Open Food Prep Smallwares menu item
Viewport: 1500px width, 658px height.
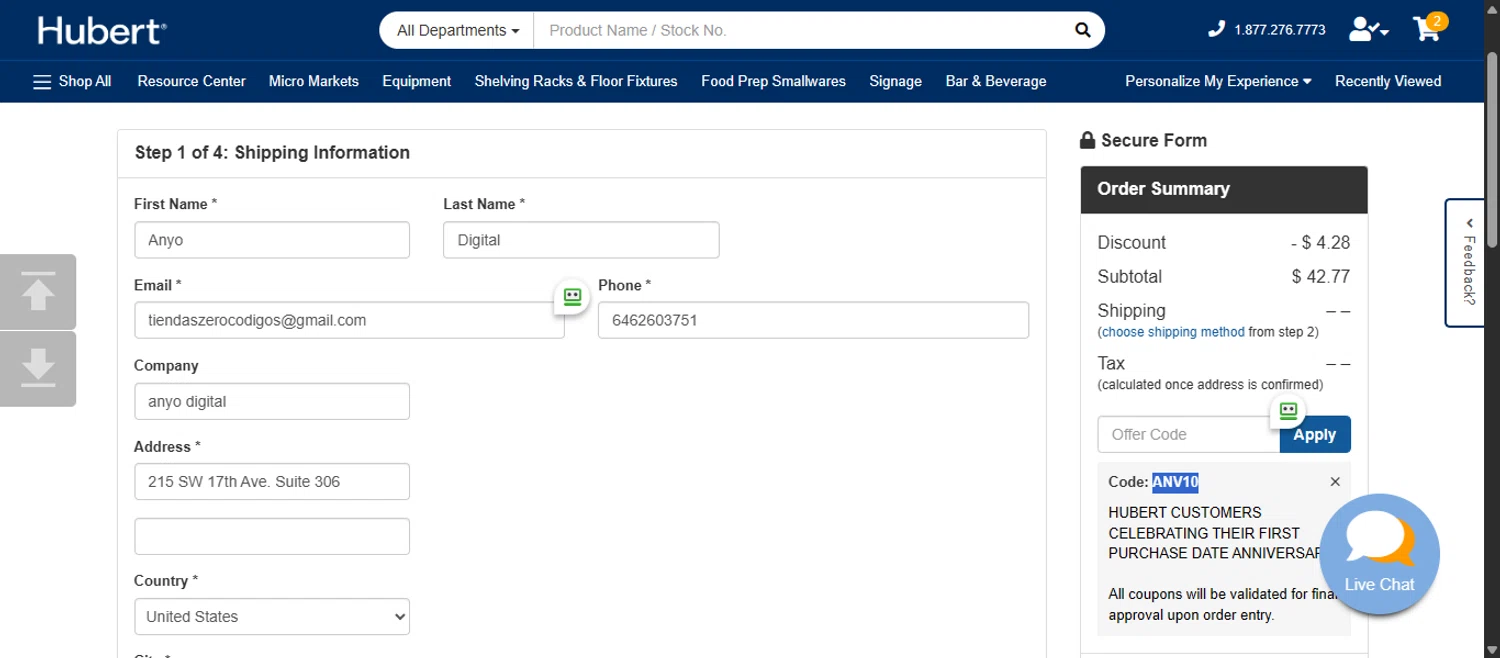tap(773, 81)
